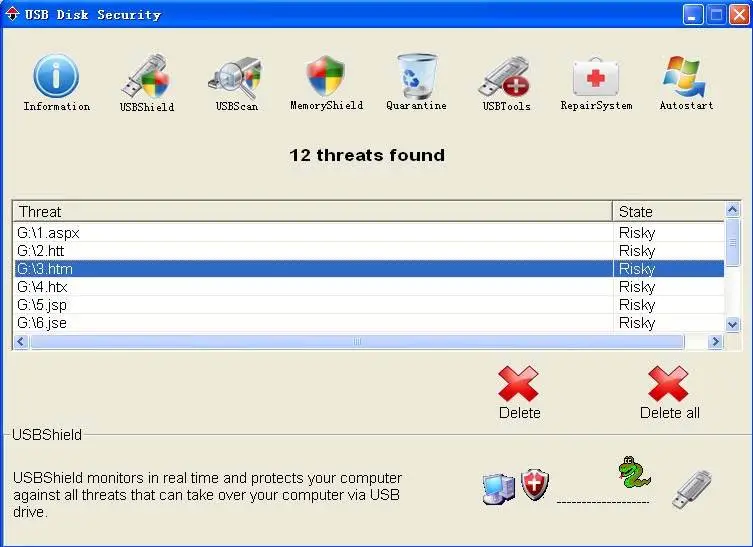
Task: Open the Quarantine bin
Action: point(416,83)
